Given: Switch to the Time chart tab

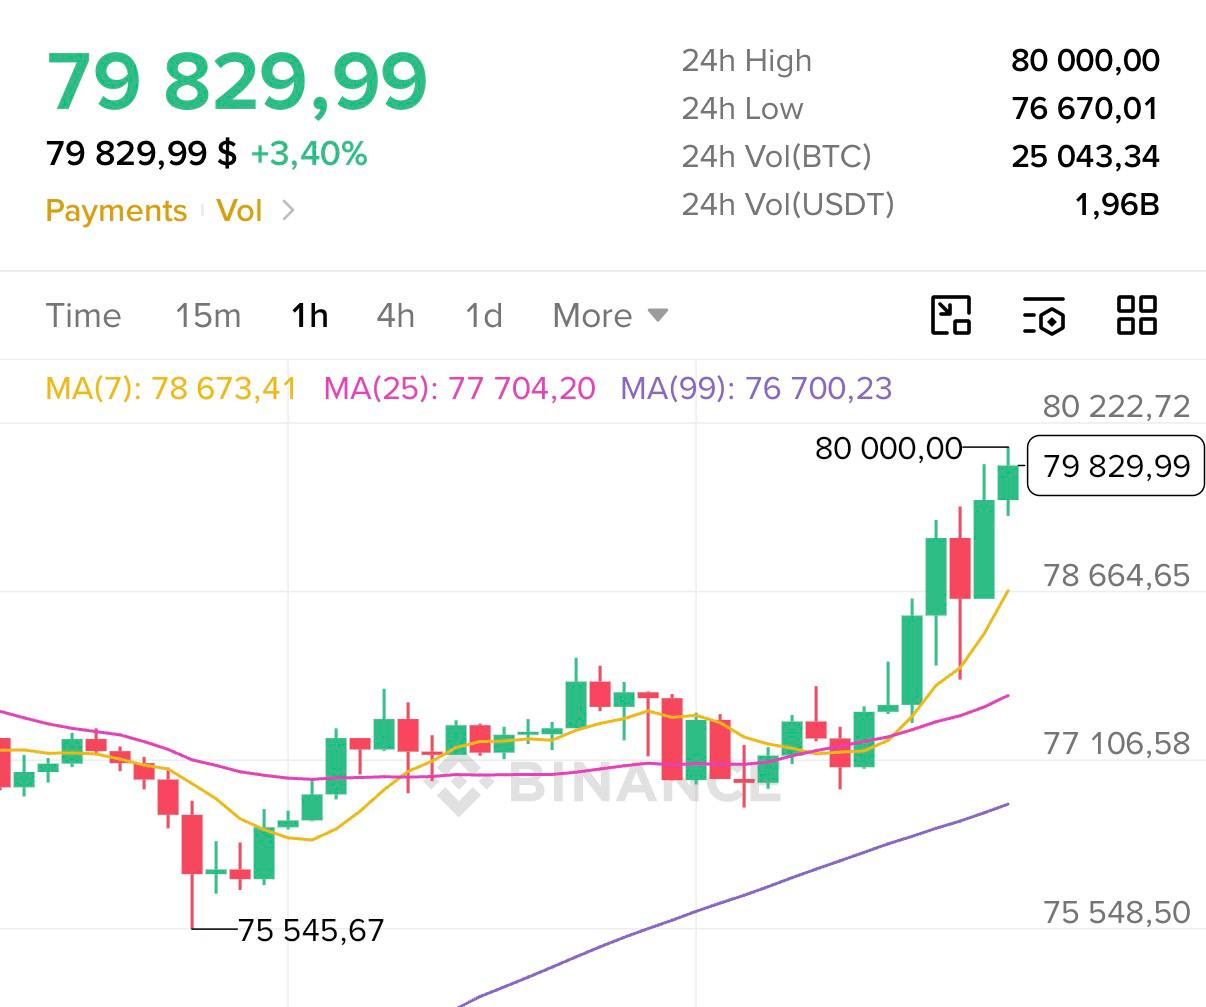Looking at the screenshot, I should (x=83, y=316).
